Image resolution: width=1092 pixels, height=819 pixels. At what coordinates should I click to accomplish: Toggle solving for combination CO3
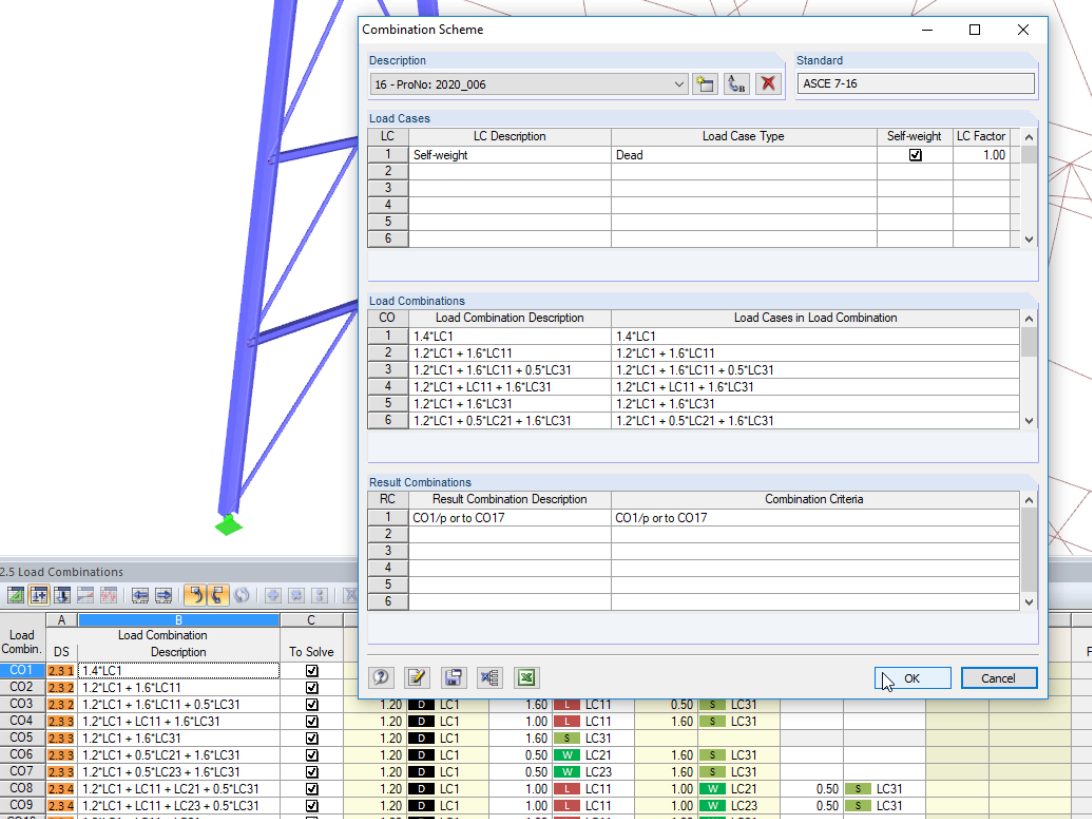click(x=313, y=704)
